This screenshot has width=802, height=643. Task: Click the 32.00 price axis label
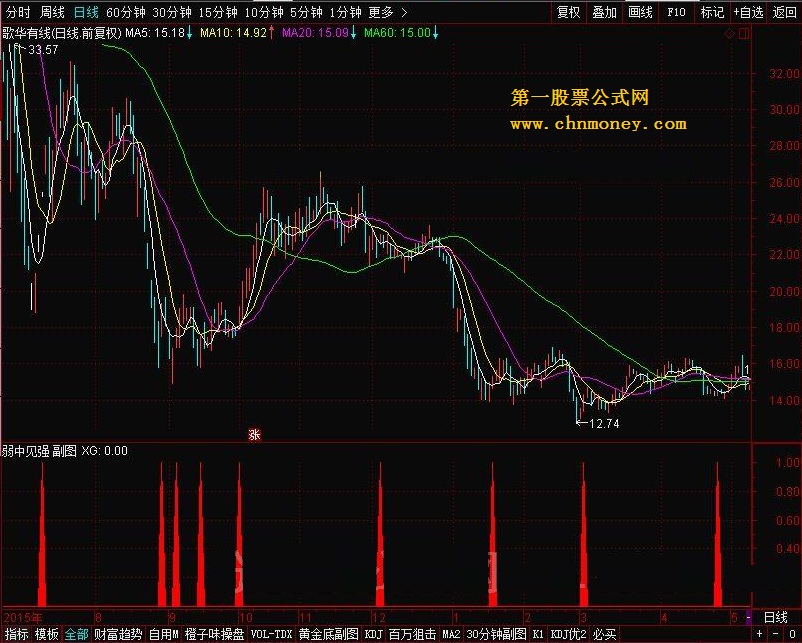pyautogui.click(x=784, y=74)
